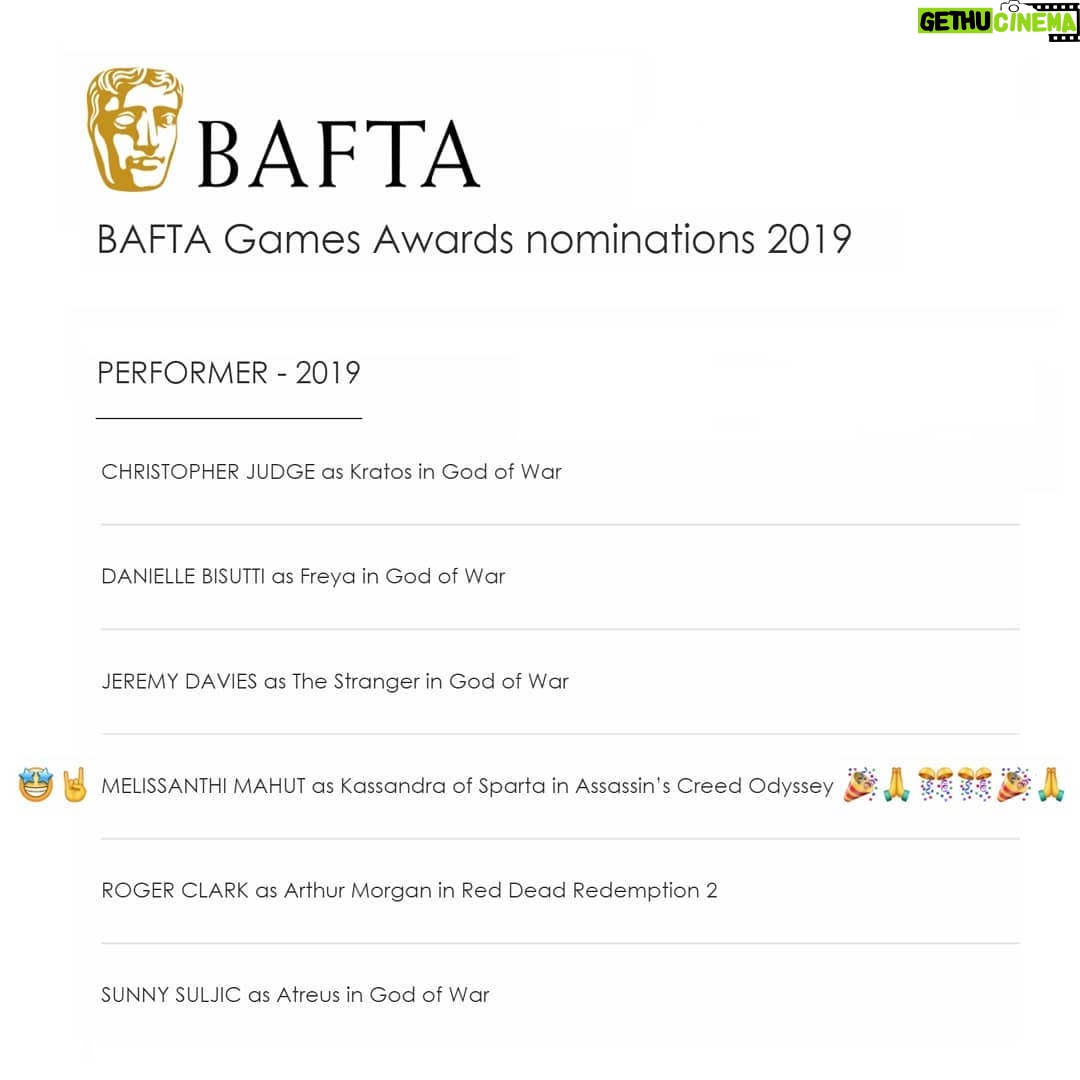Select Sunny Suljic as Atreus nominee

295,995
